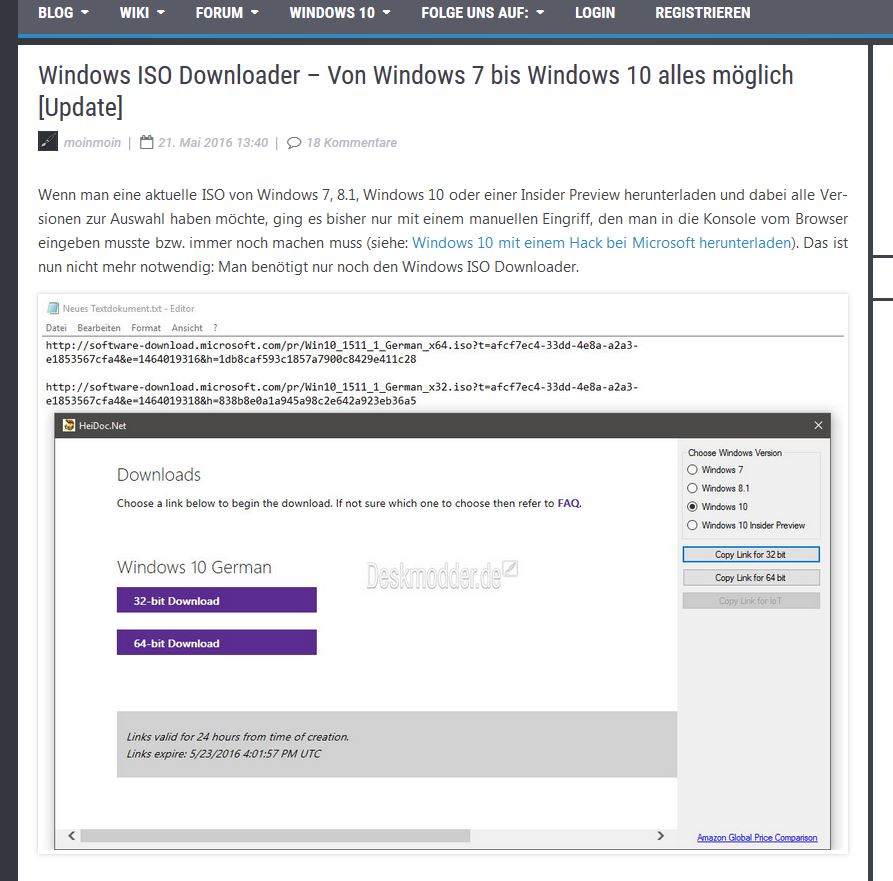893x881 pixels.
Task: Open the Ansicht menu in Editor
Action: click(x=187, y=328)
